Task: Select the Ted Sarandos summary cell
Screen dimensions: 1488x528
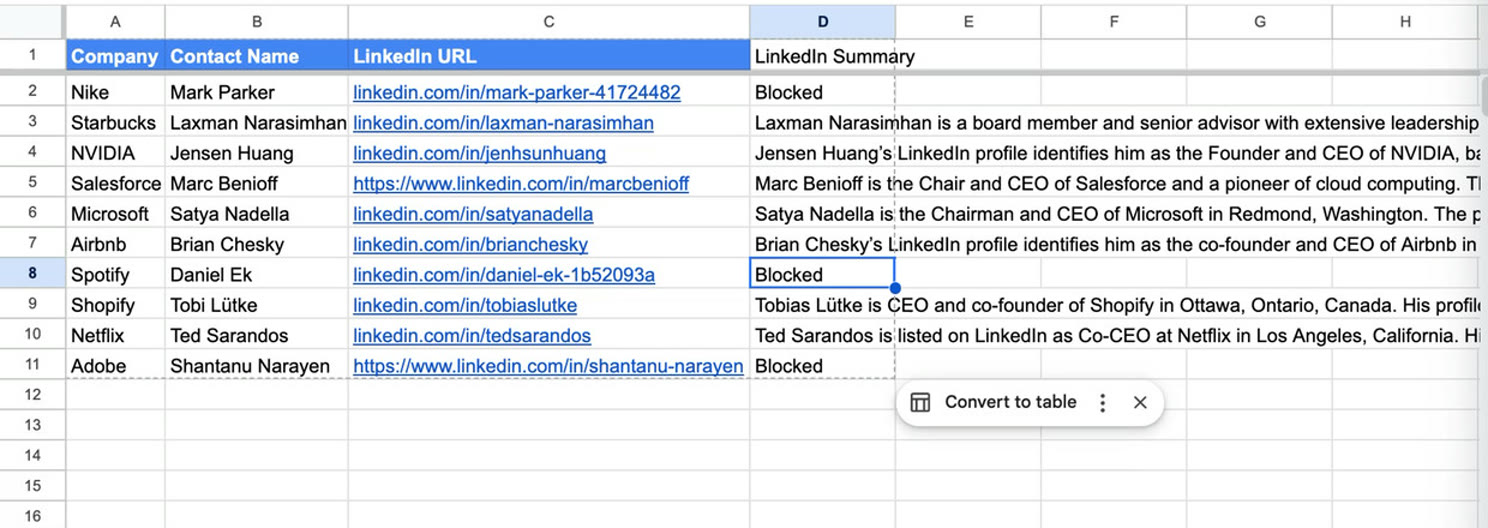Action: click(822, 336)
